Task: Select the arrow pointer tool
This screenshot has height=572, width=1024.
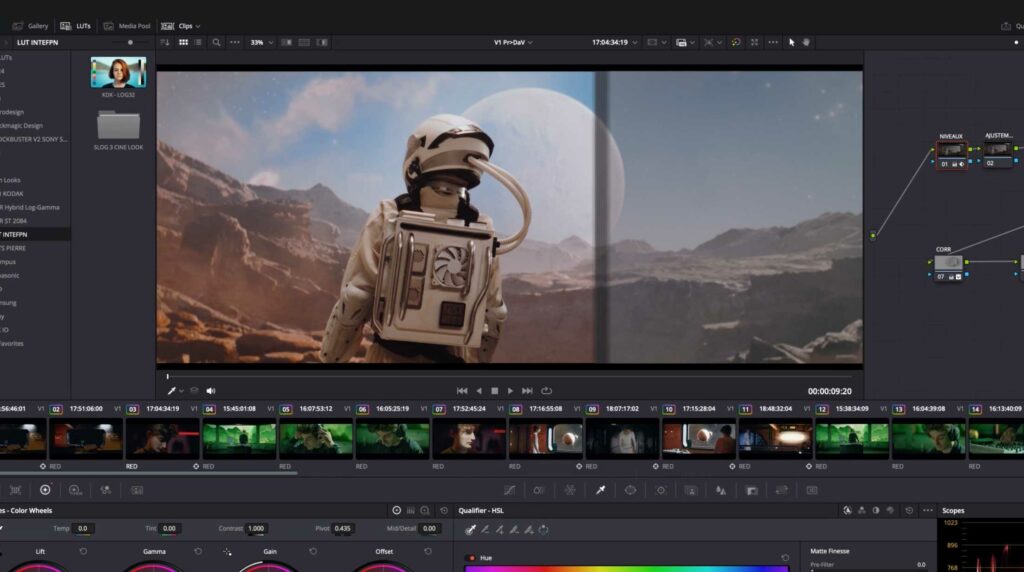Action: click(791, 43)
